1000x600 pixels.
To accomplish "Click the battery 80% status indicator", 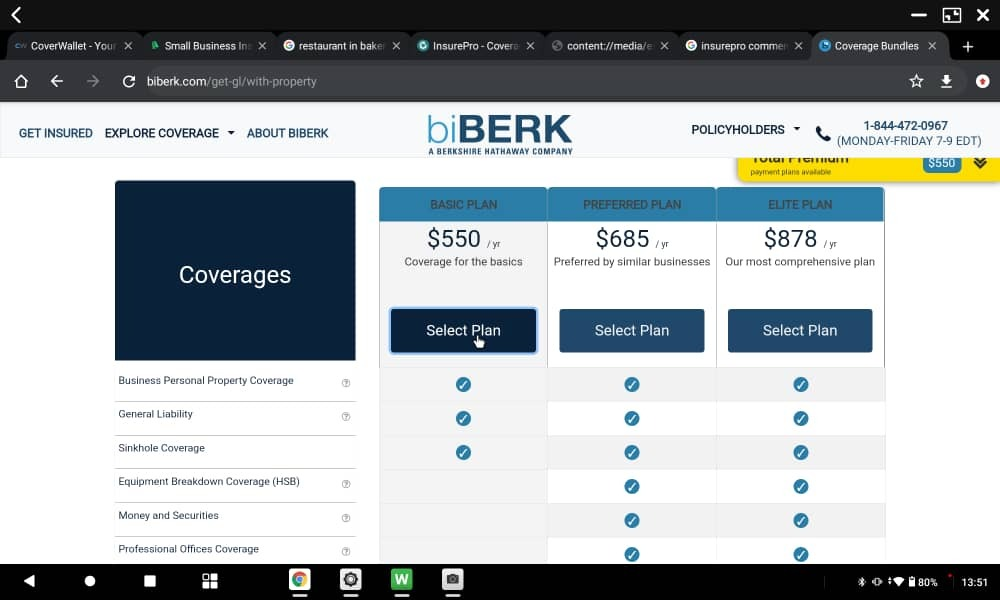I will pos(923,582).
